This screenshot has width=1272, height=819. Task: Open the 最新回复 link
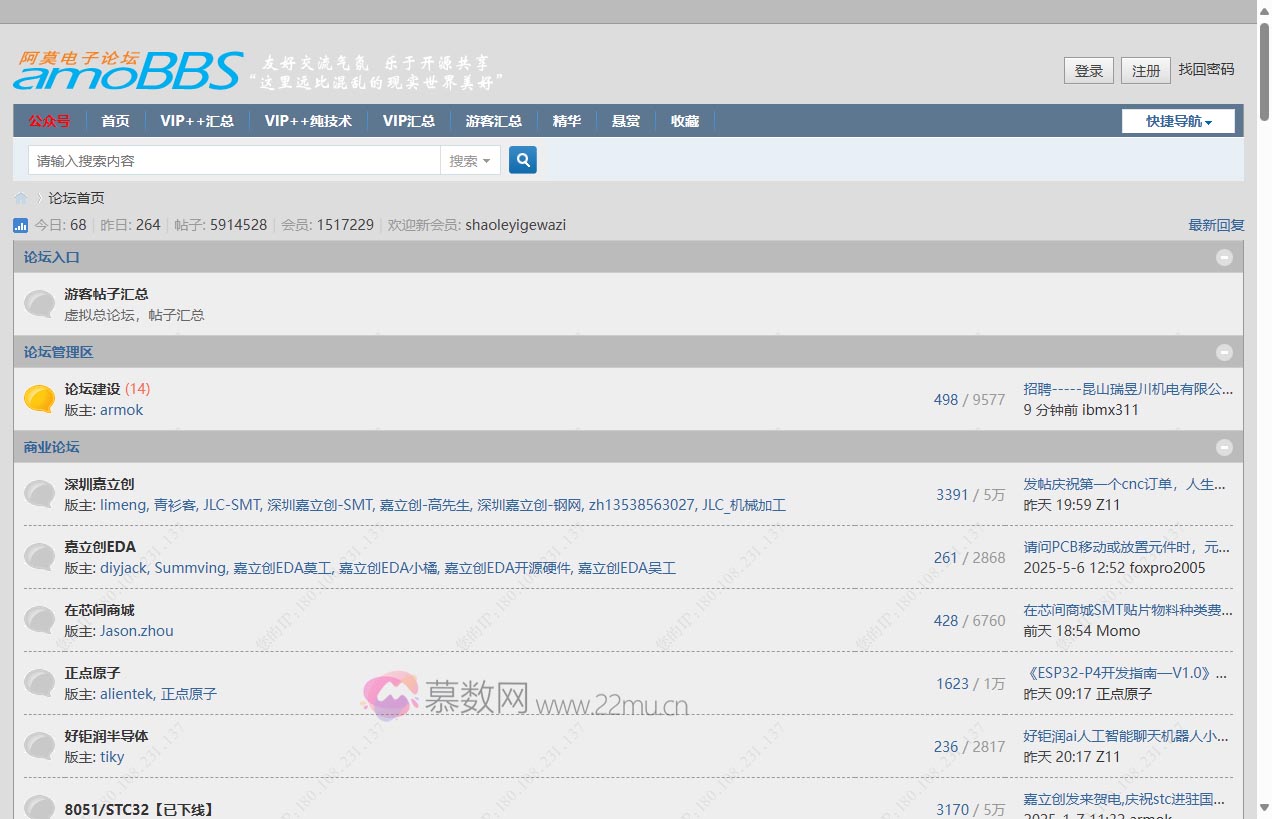coord(1216,225)
